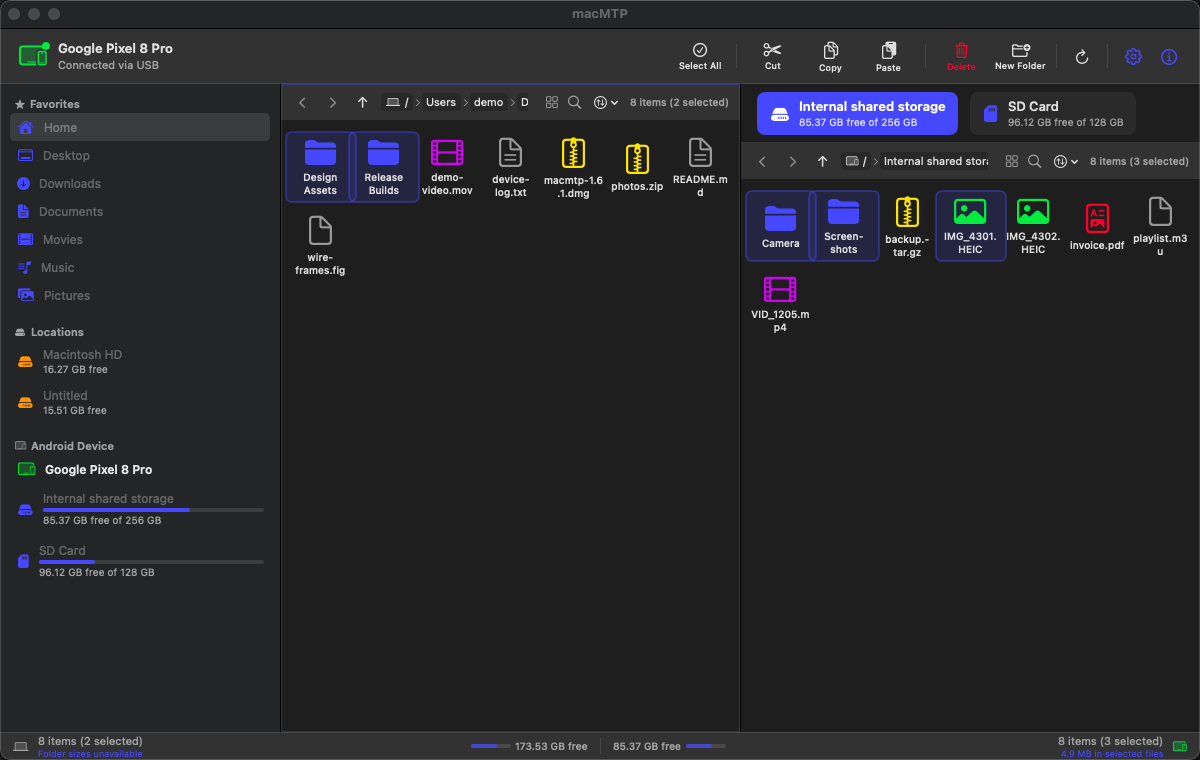Open Movies in Favorites sidebar
This screenshot has width=1200, height=760.
pos(140,239)
